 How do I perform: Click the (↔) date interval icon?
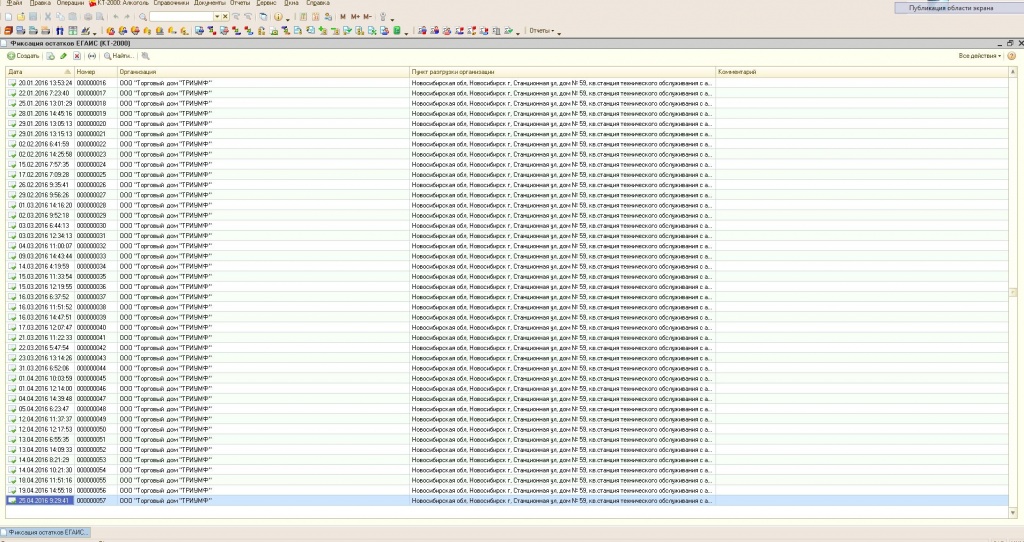pos(92,56)
